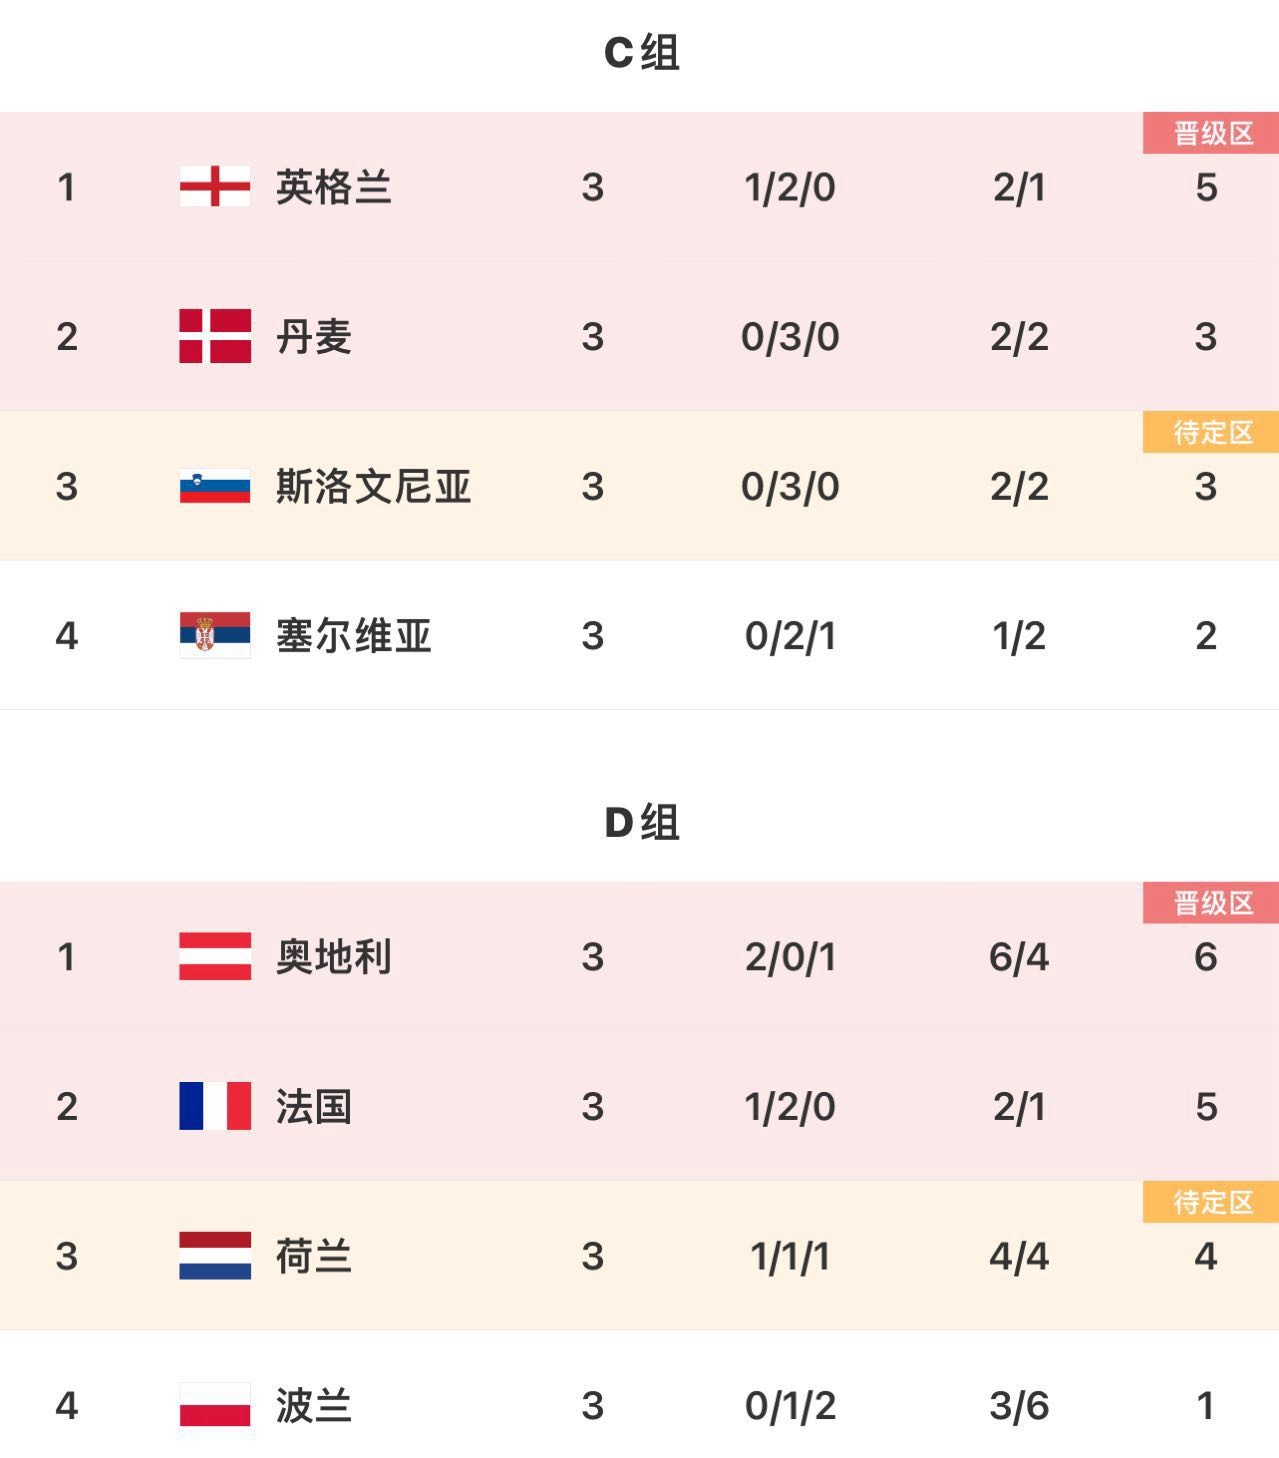Screen dimensions: 1279x1458
Task: Click 塞尔维亚 team name
Action: pyautogui.click(x=353, y=635)
